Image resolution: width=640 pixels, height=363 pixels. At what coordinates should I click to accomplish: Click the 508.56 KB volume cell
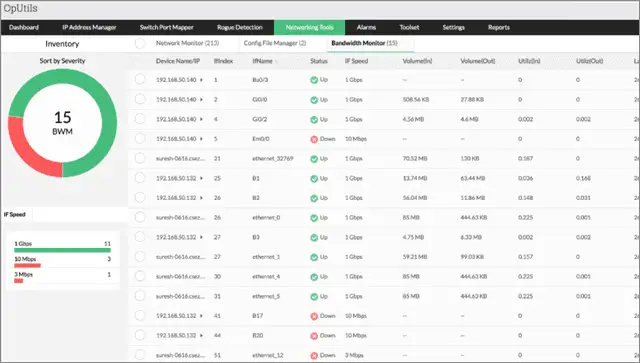click(416, 100)
